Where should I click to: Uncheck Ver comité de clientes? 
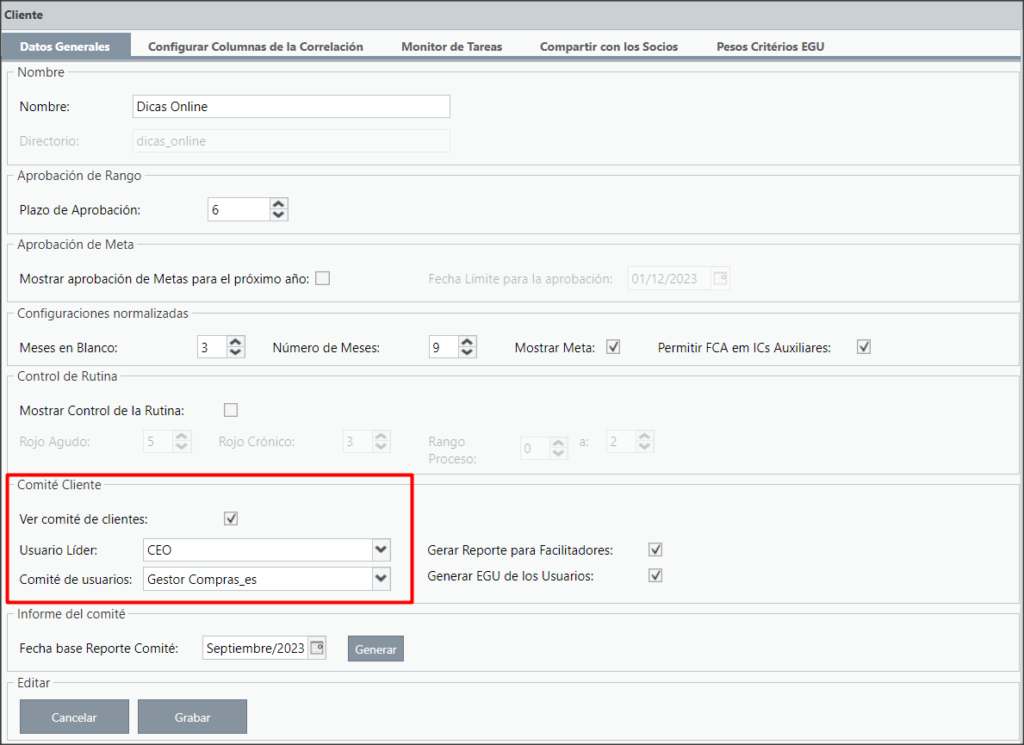[x=231, y=519]
